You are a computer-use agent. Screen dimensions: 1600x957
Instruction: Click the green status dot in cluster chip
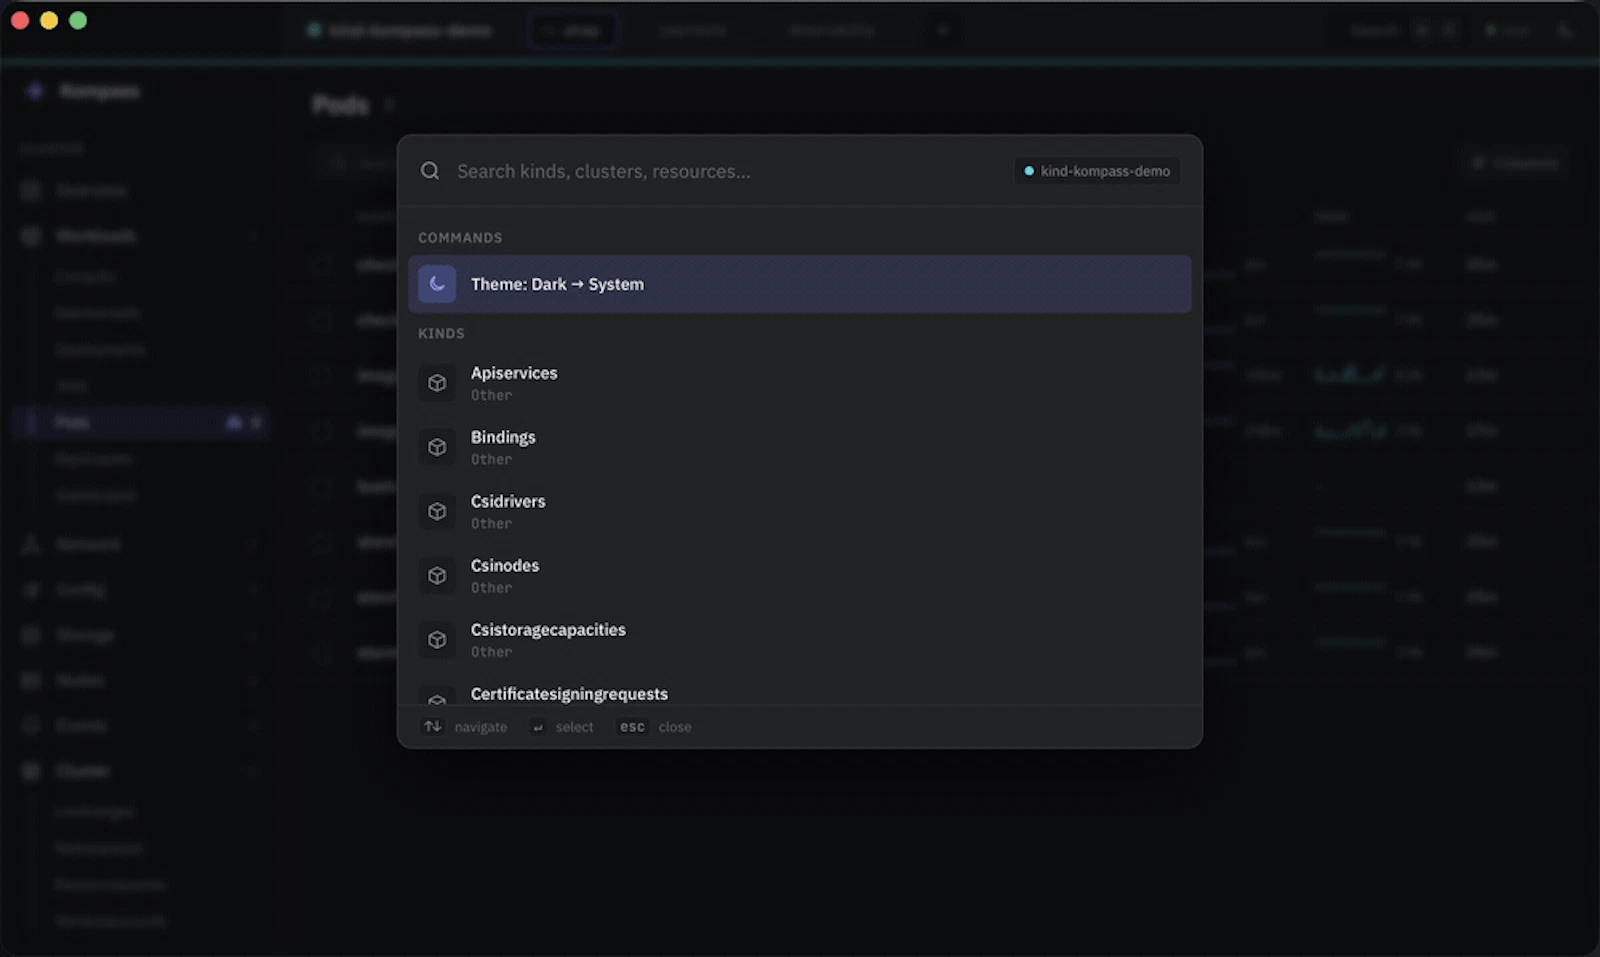pos(1029,171)
